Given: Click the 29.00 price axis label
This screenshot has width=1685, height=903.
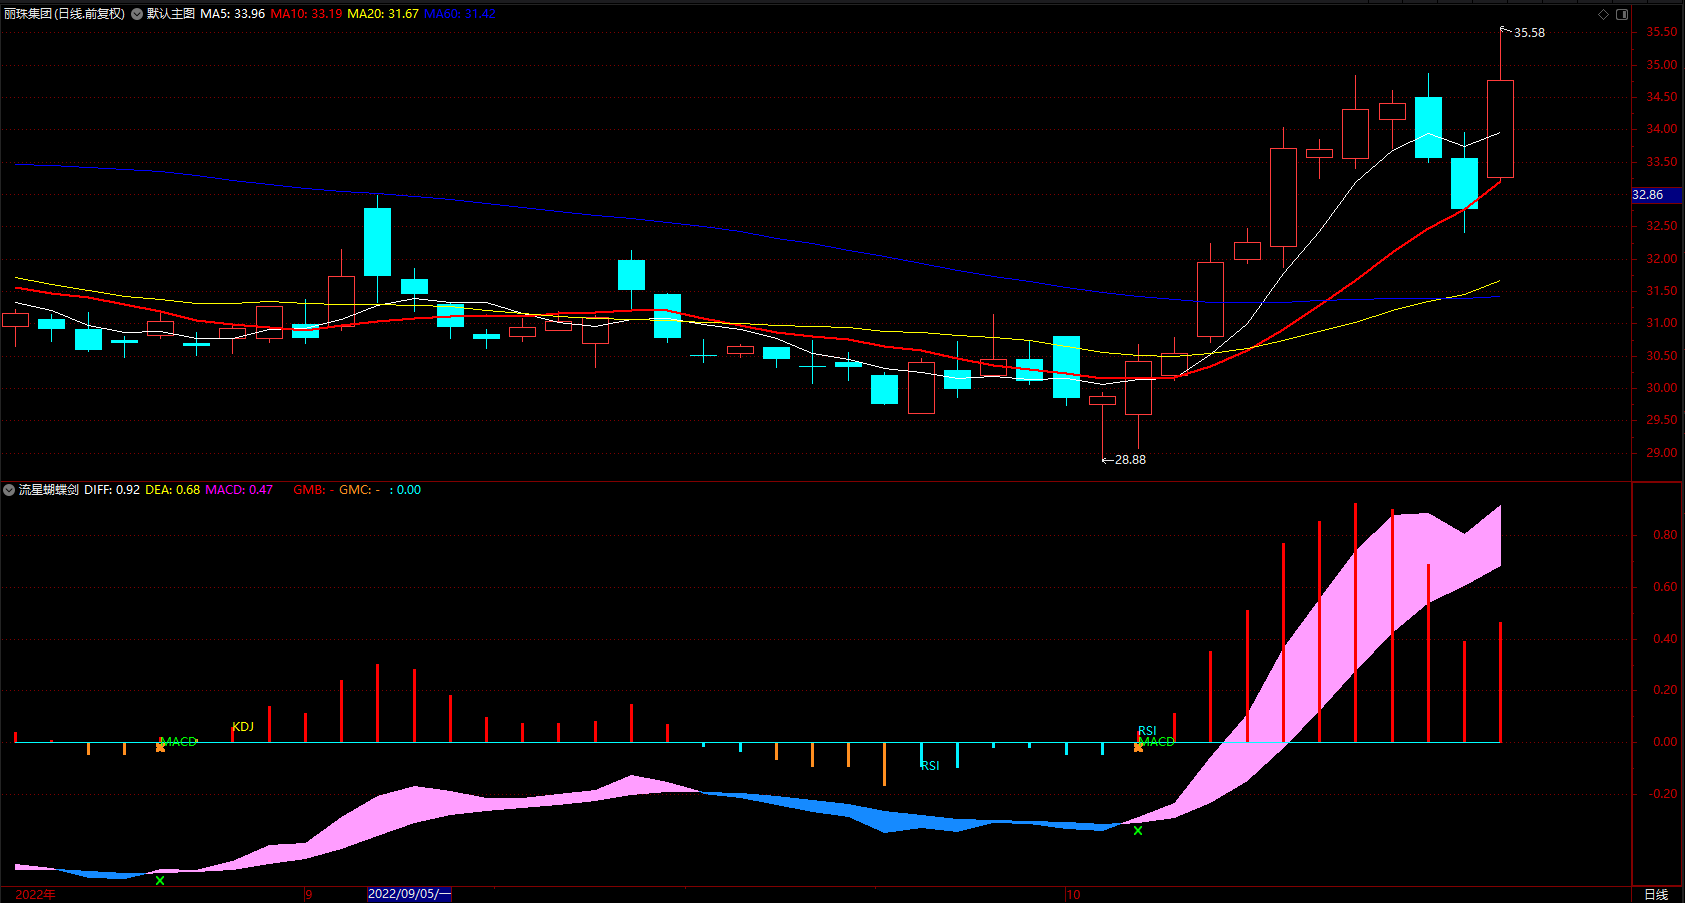Looking at the screenshot, I should coord(1662,453).
